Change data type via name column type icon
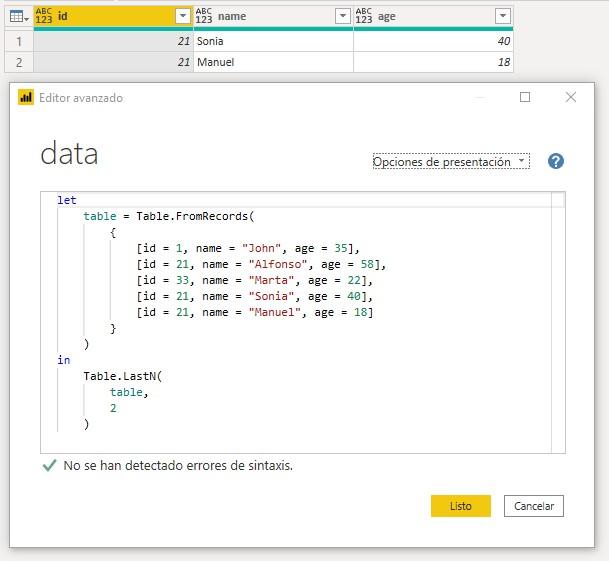 (204, 16)
